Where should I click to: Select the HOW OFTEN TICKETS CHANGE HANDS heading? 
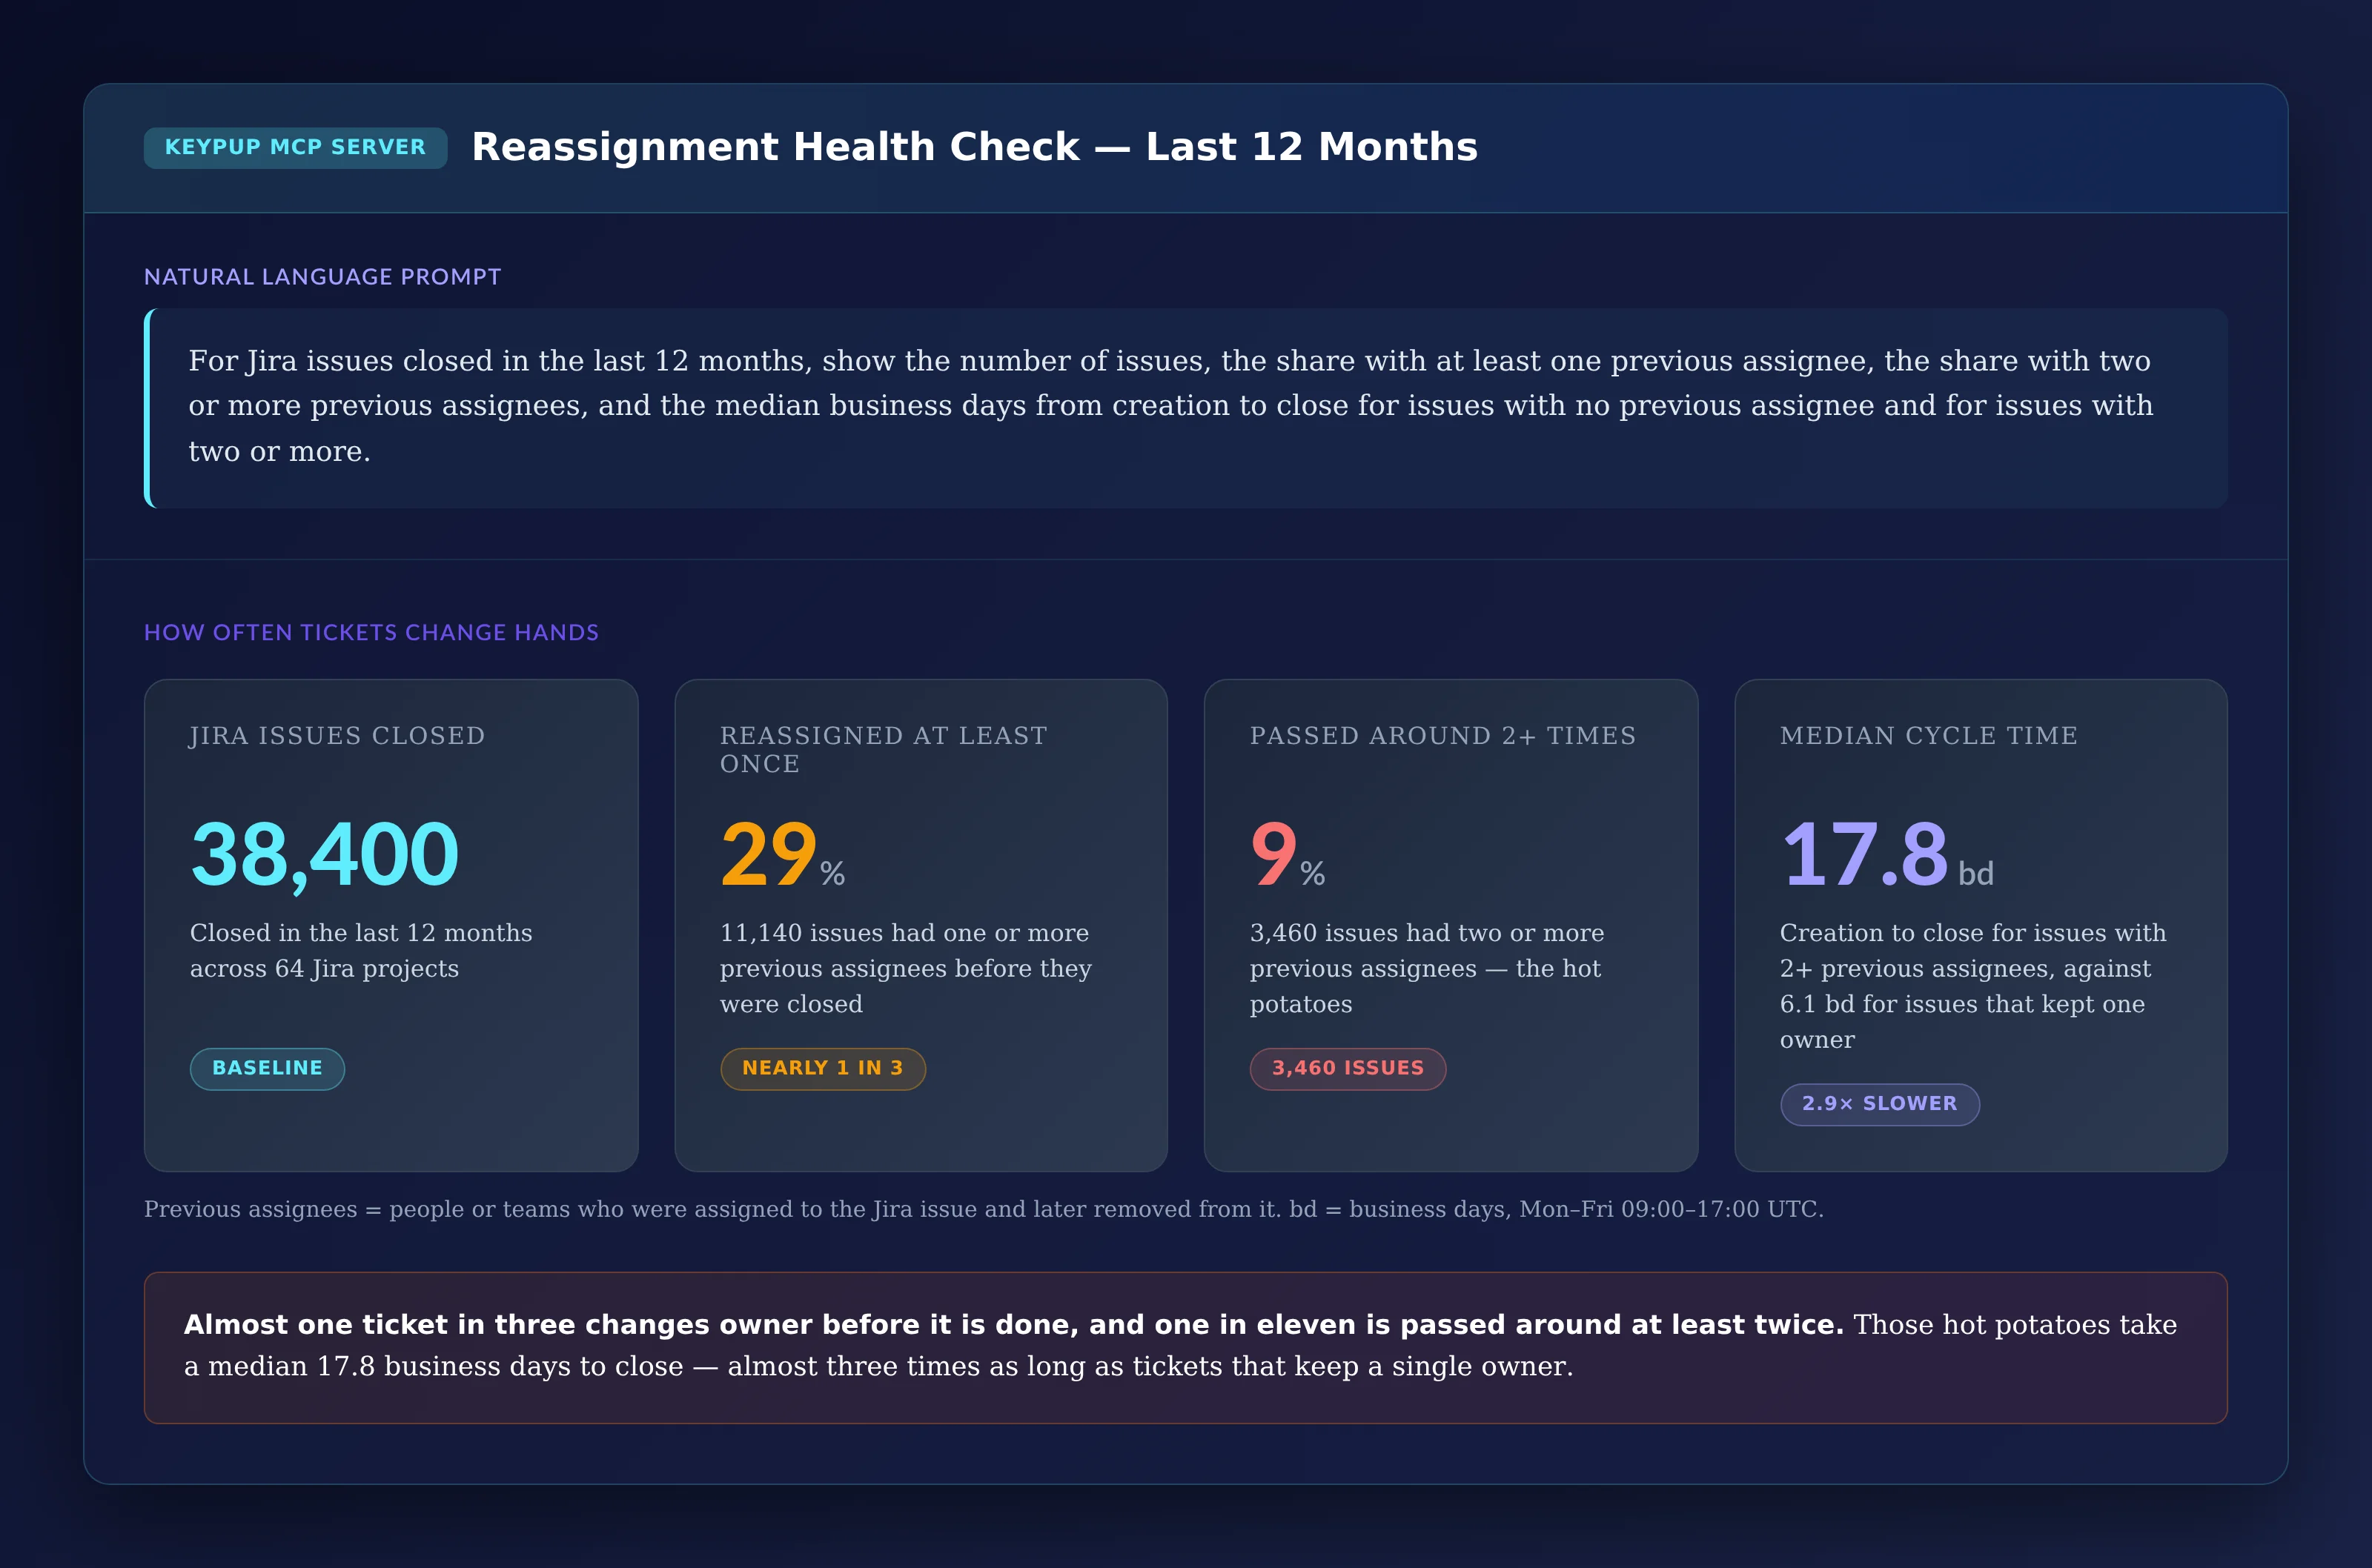tap(371, 633)
